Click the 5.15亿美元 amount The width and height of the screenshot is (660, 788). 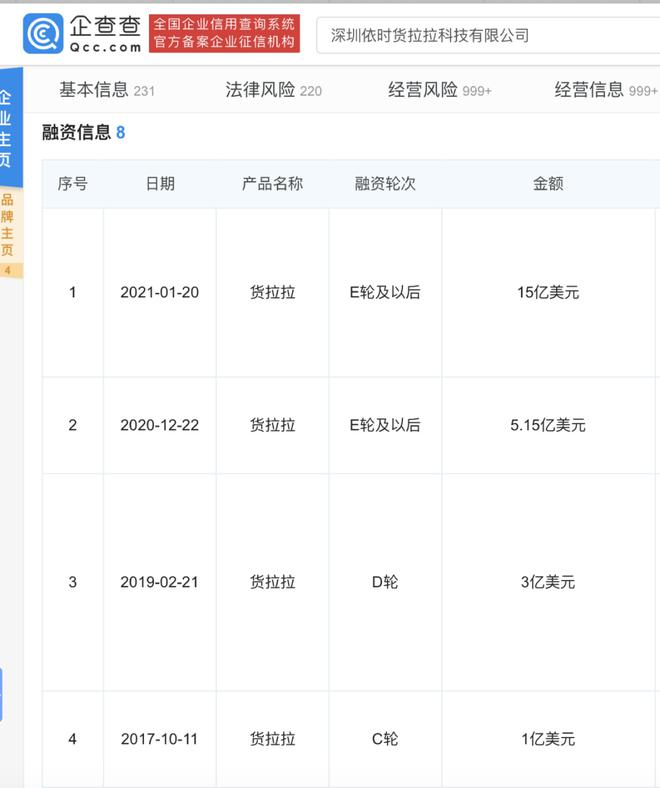[x=548, y=425]
